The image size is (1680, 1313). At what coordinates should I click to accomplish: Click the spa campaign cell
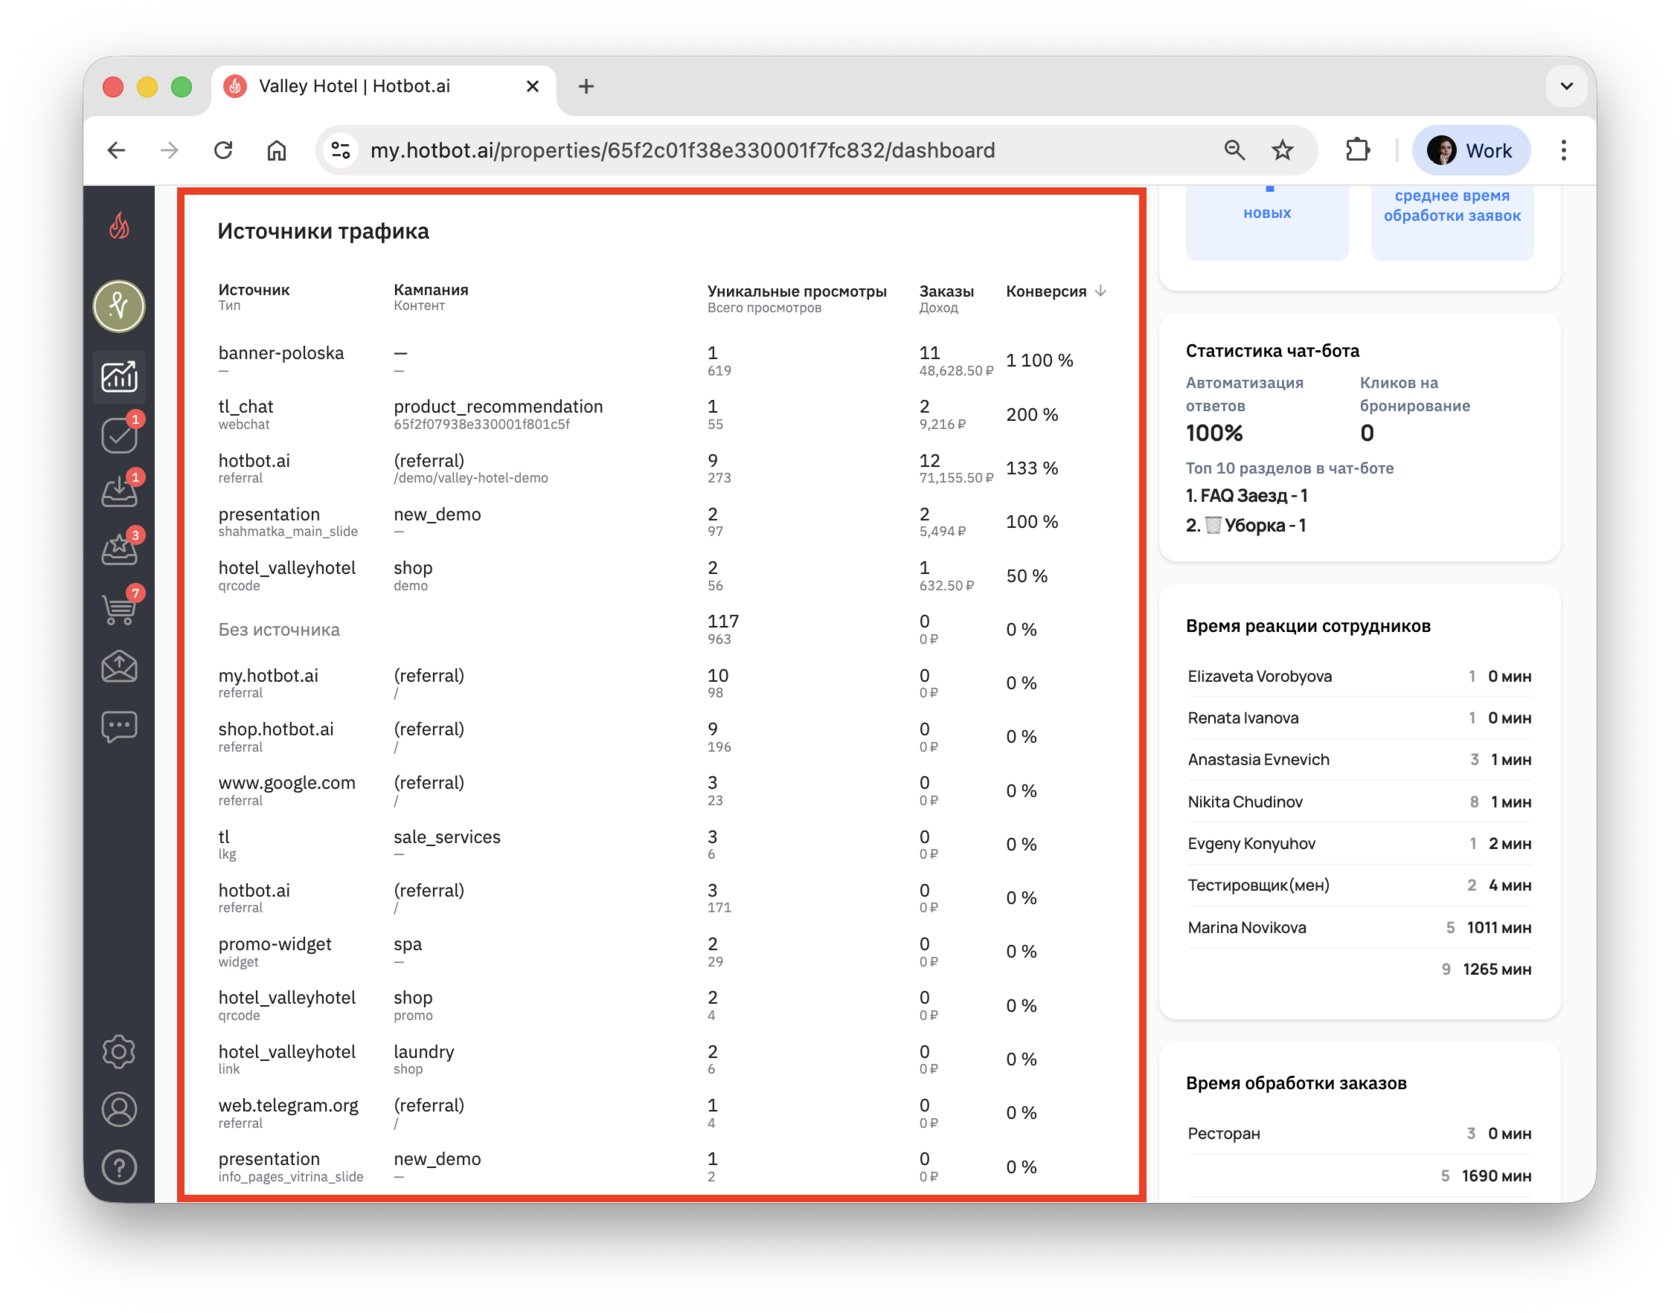point(408,945)
